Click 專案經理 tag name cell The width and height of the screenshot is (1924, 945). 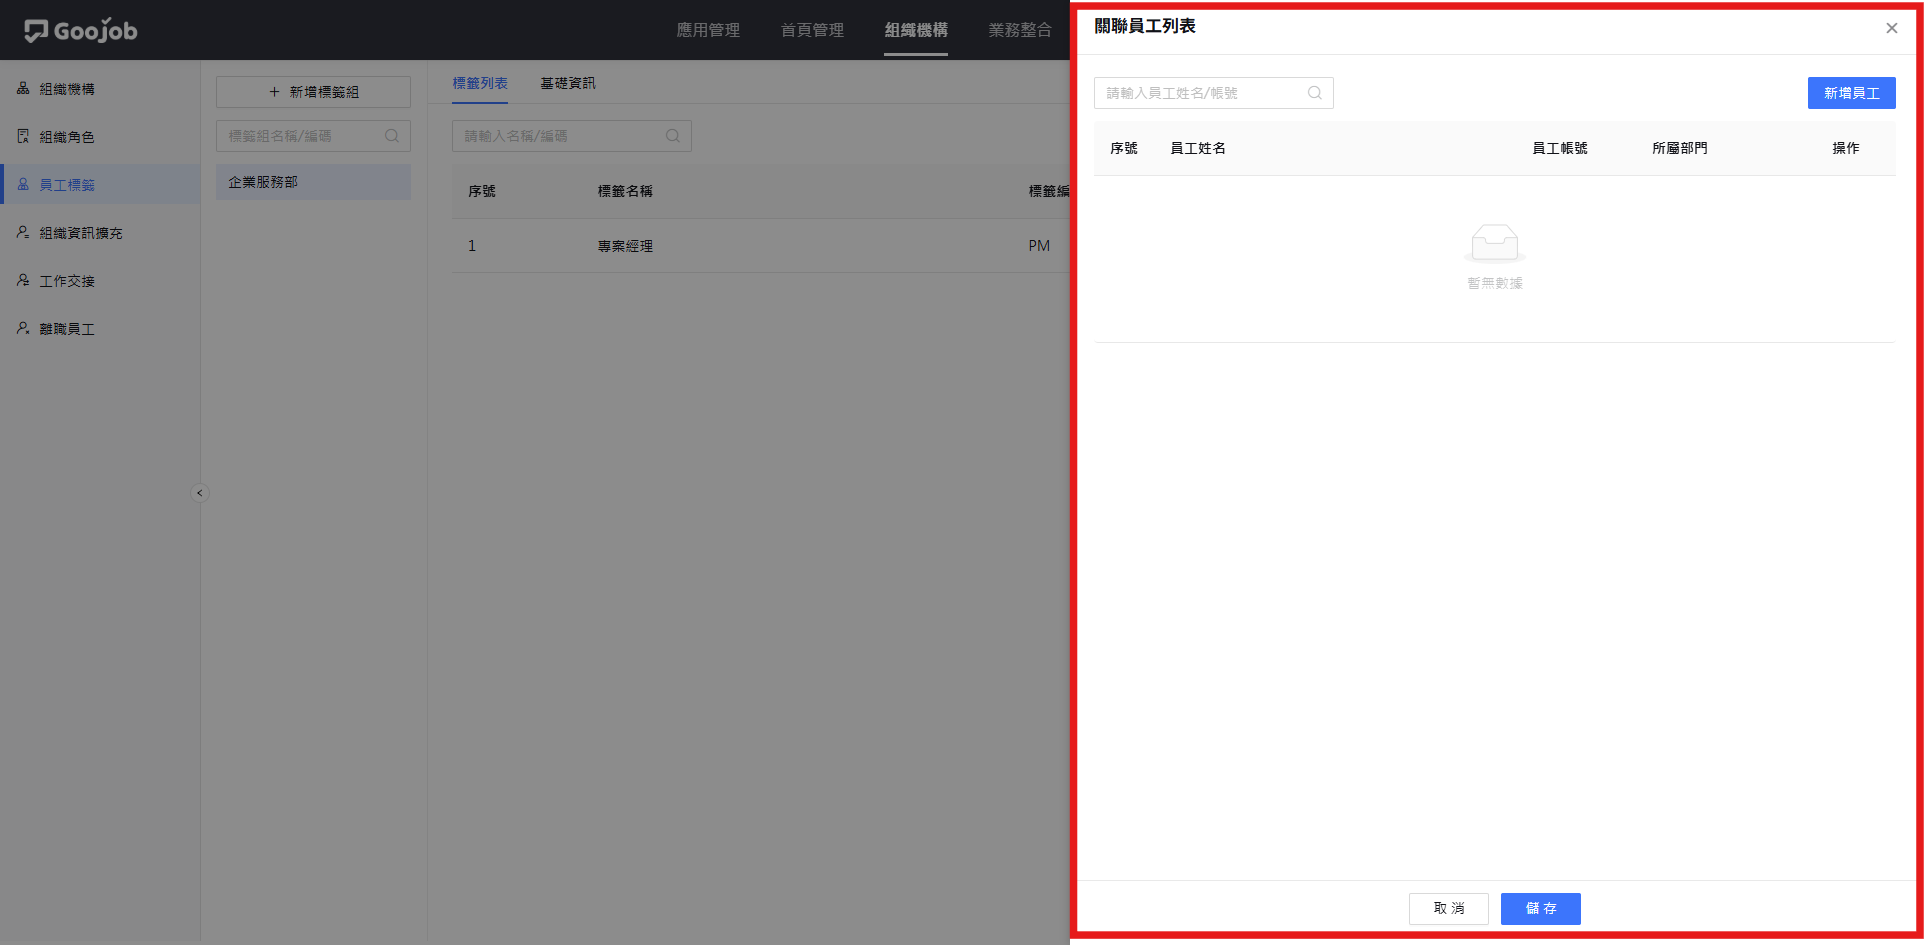click(625, 246)
